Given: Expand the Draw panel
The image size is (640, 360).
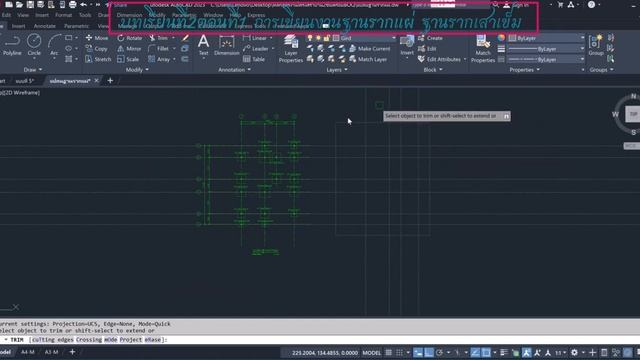Looking at the screenshot, I should pyautogui.click(x=33, y=70).
